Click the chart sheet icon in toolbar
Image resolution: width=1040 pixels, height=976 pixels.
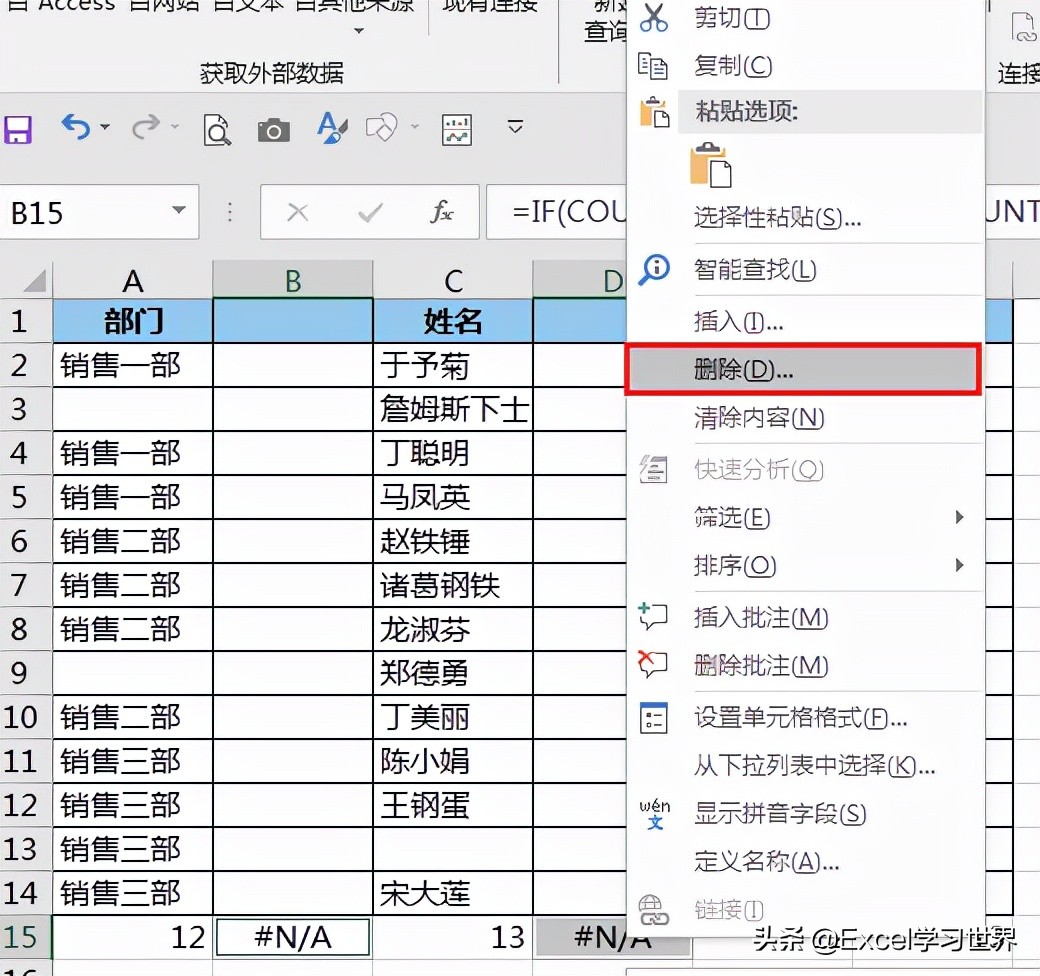point(457,129)
